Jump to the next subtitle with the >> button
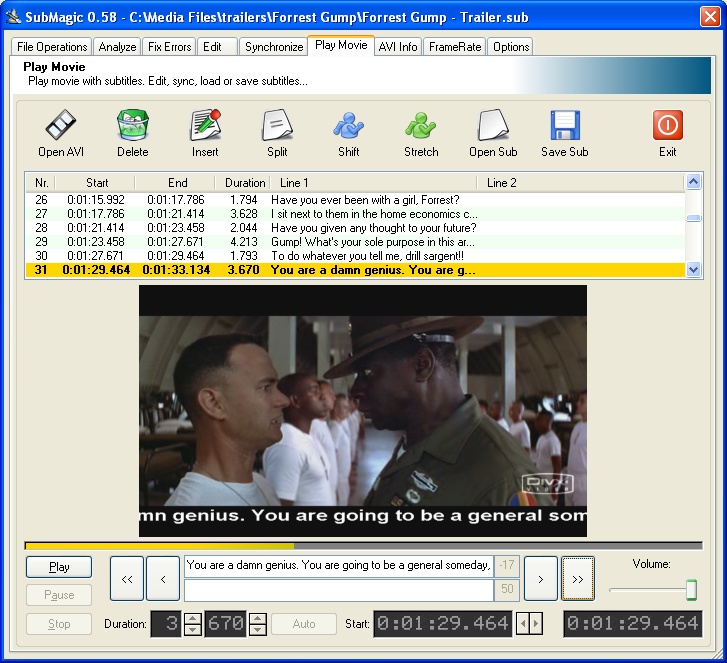 [578, 578]
